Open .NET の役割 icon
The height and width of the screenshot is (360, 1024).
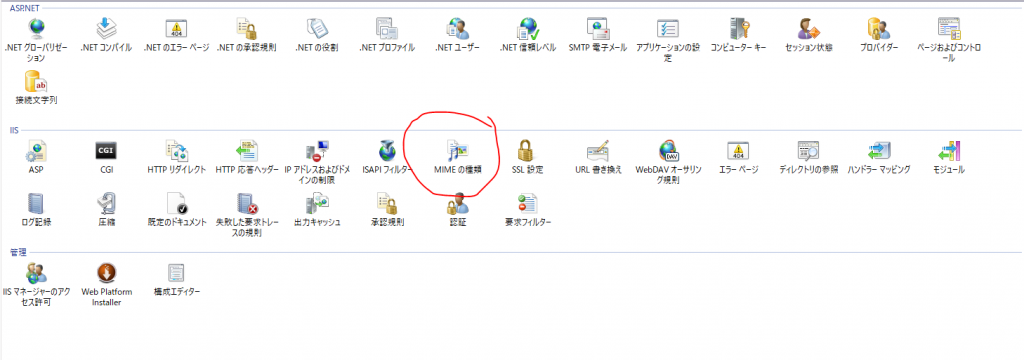[x=316, y=28]
